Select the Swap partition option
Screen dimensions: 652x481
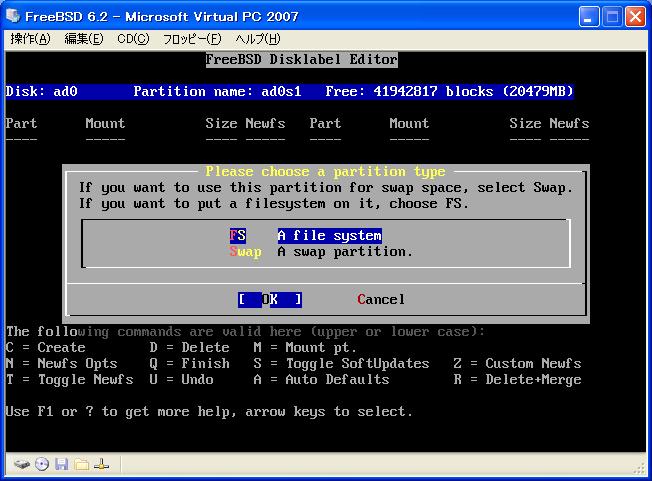pyautogui.click(x=245, y=252)
